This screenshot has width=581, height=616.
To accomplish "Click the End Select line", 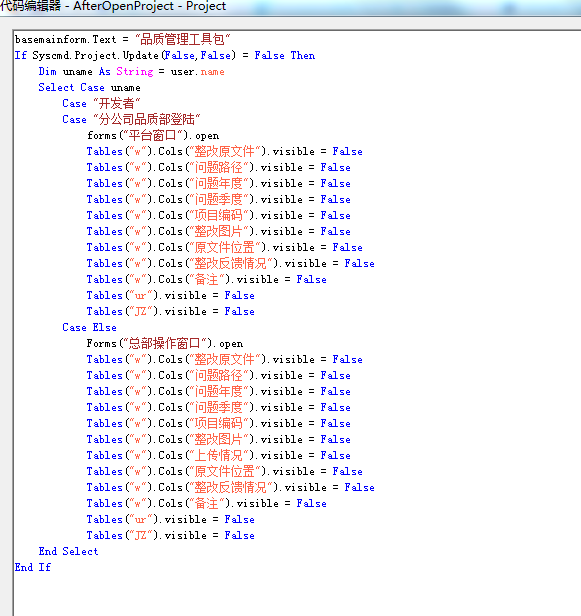I will [x=68, y=551].
